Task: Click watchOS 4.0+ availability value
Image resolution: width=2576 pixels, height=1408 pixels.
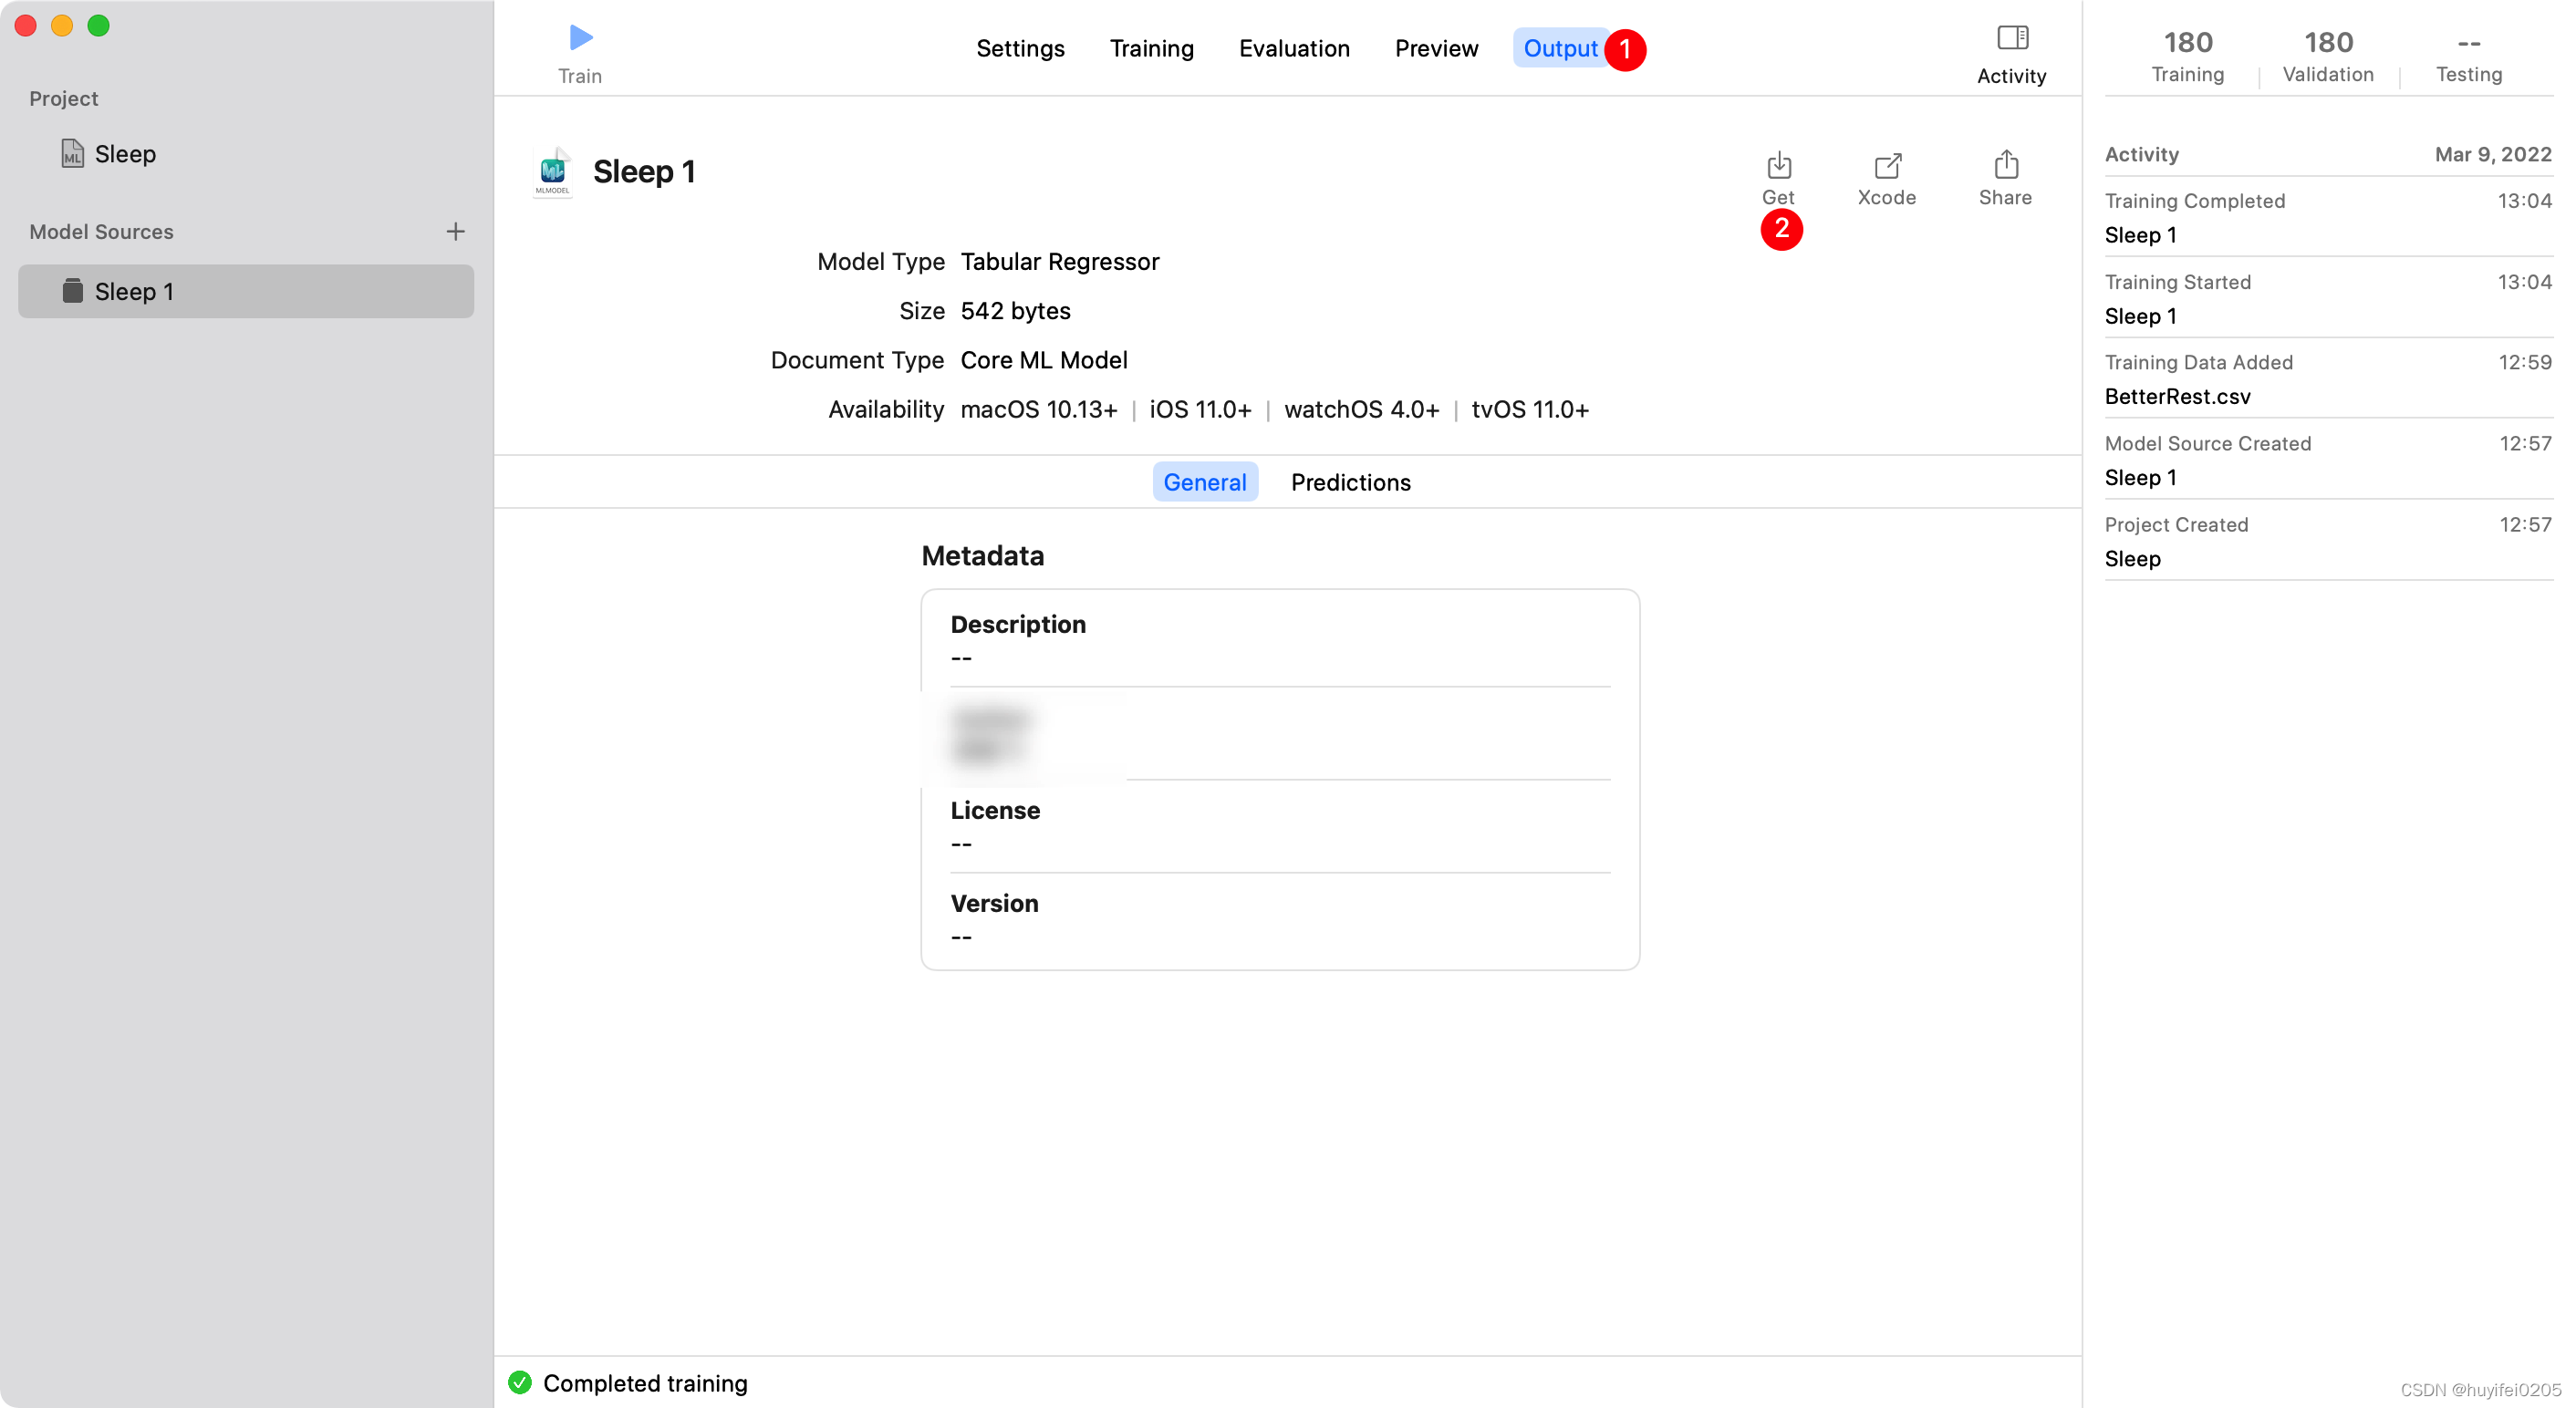Action: pyautogui.click(x=1361, y=409)
